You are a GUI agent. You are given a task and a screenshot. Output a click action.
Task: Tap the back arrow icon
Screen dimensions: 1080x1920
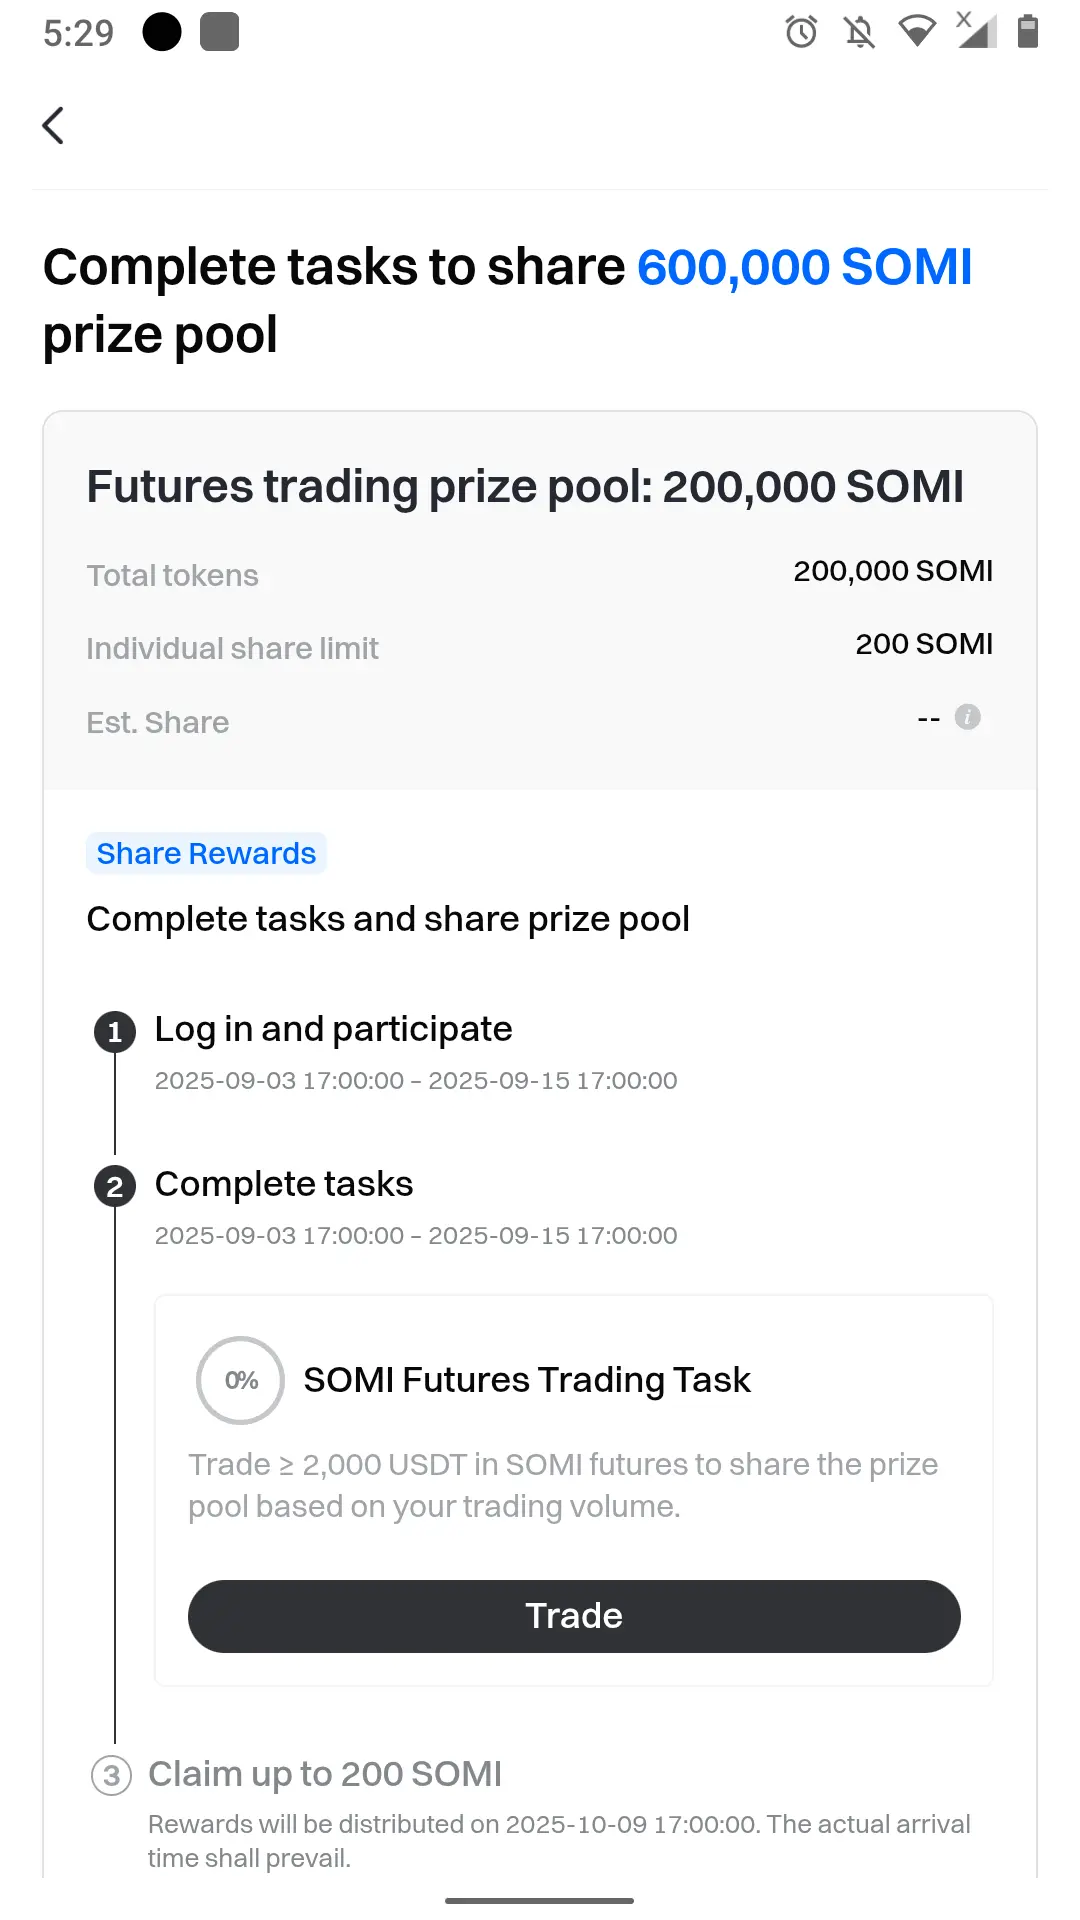(x=54, y=126)
